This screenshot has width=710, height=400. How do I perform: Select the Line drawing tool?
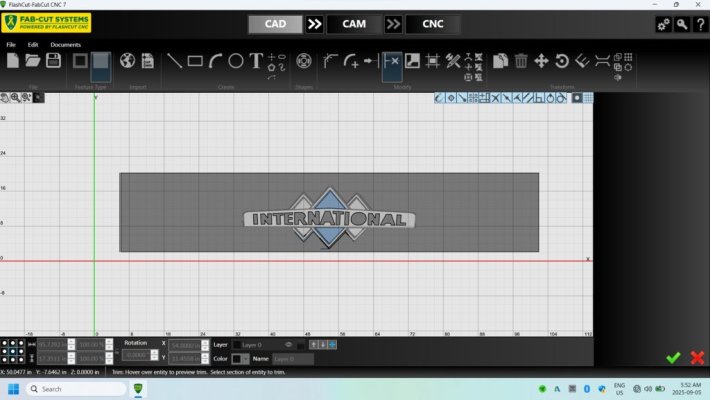tap(174, 61)
